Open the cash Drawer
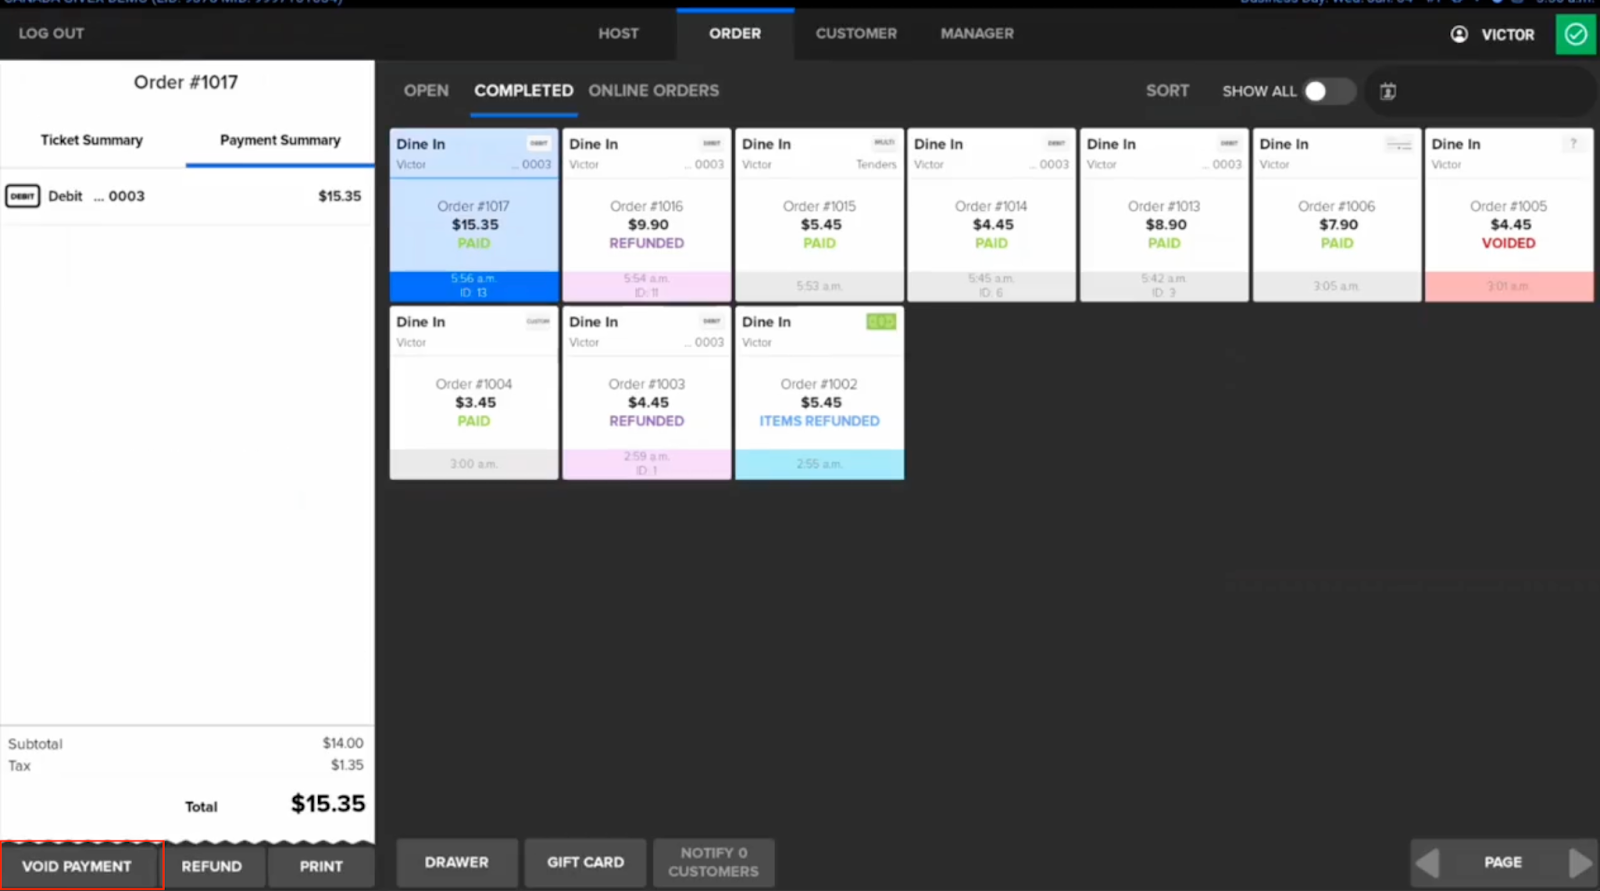 [456, 862]
